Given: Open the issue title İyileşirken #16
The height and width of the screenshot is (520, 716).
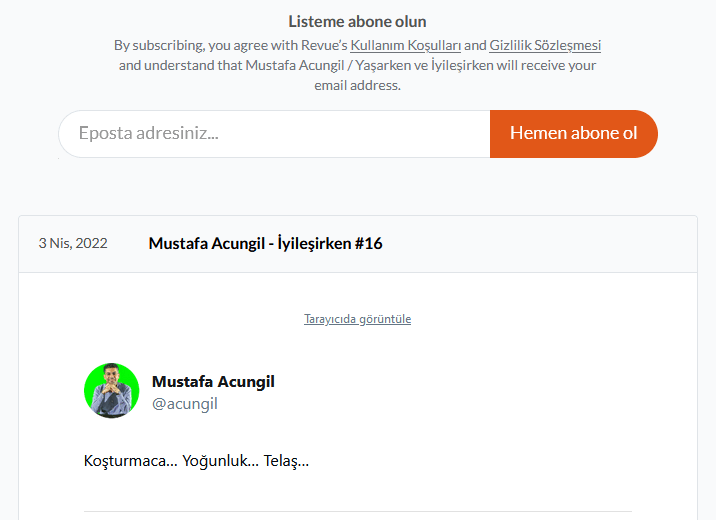Looking at the screenshot, I should pyautogui.click(x=265, y=243).
